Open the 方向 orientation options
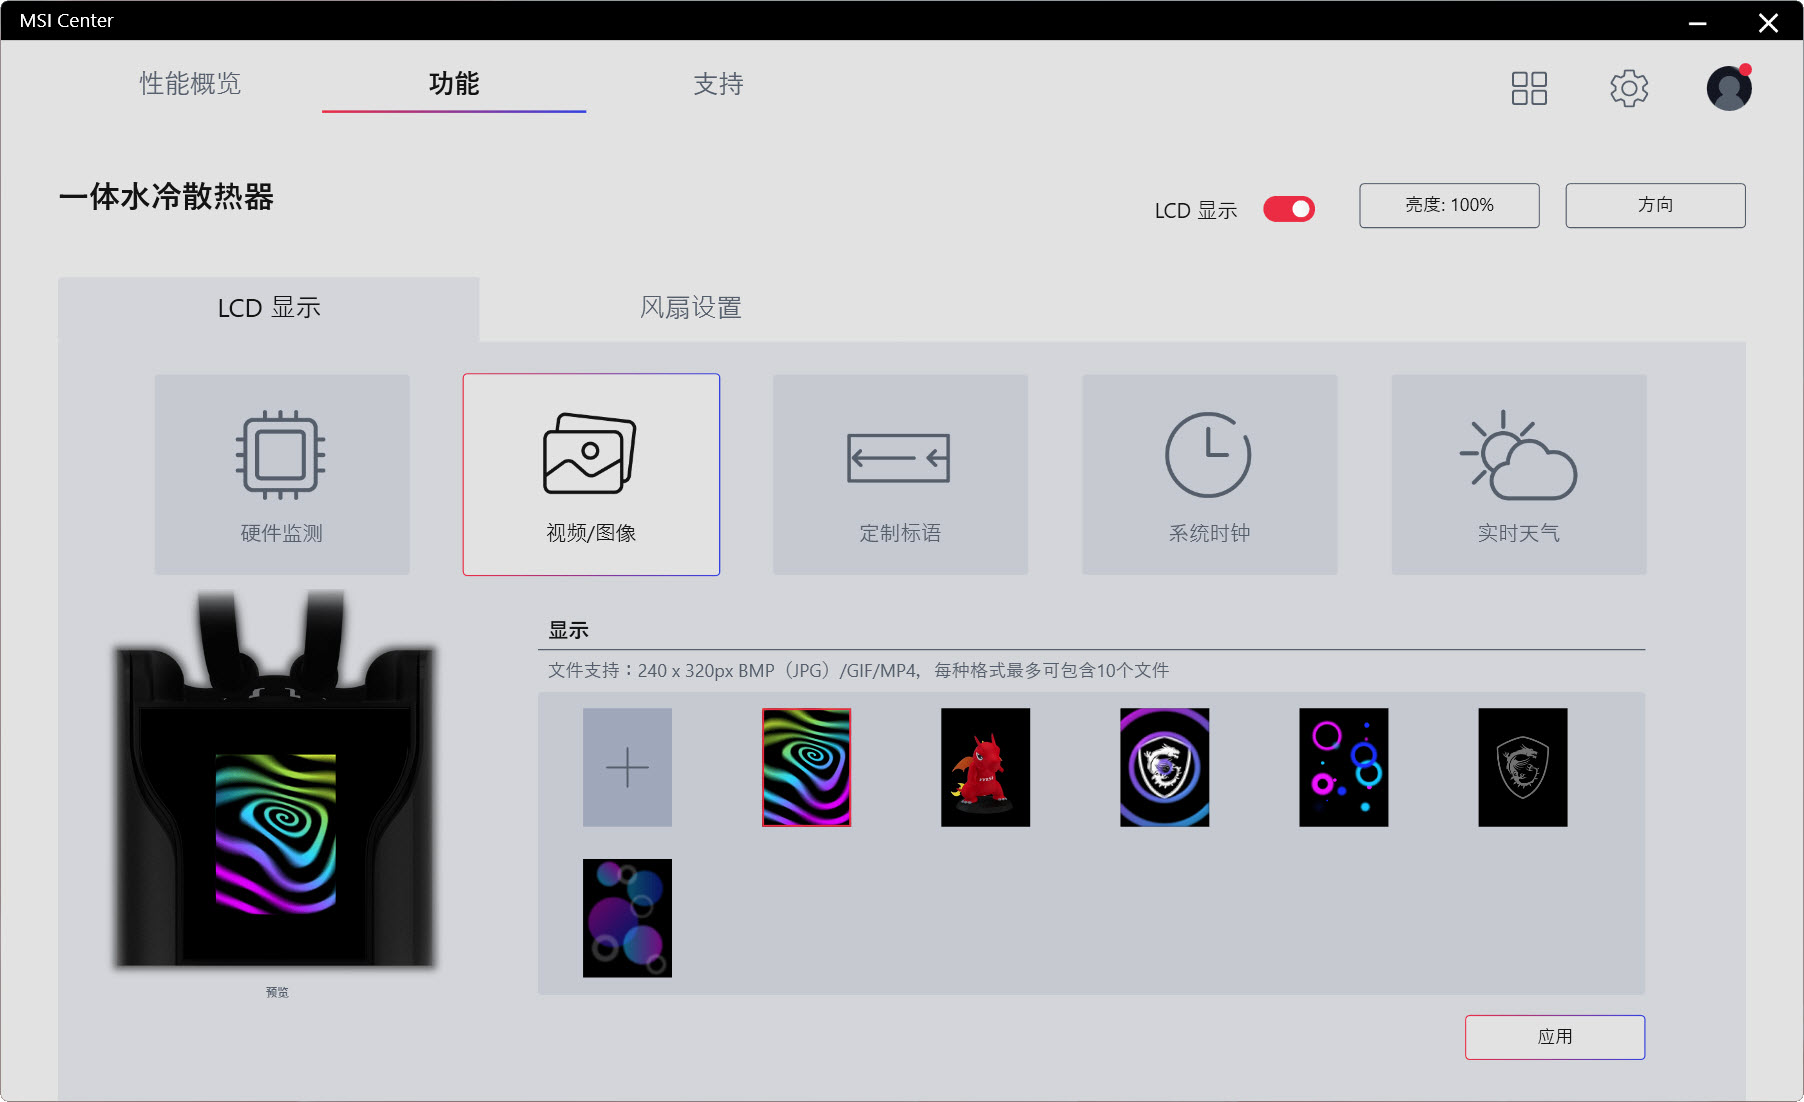The height and width of the screenshot is (1102, 1804). click(1654, 205)
